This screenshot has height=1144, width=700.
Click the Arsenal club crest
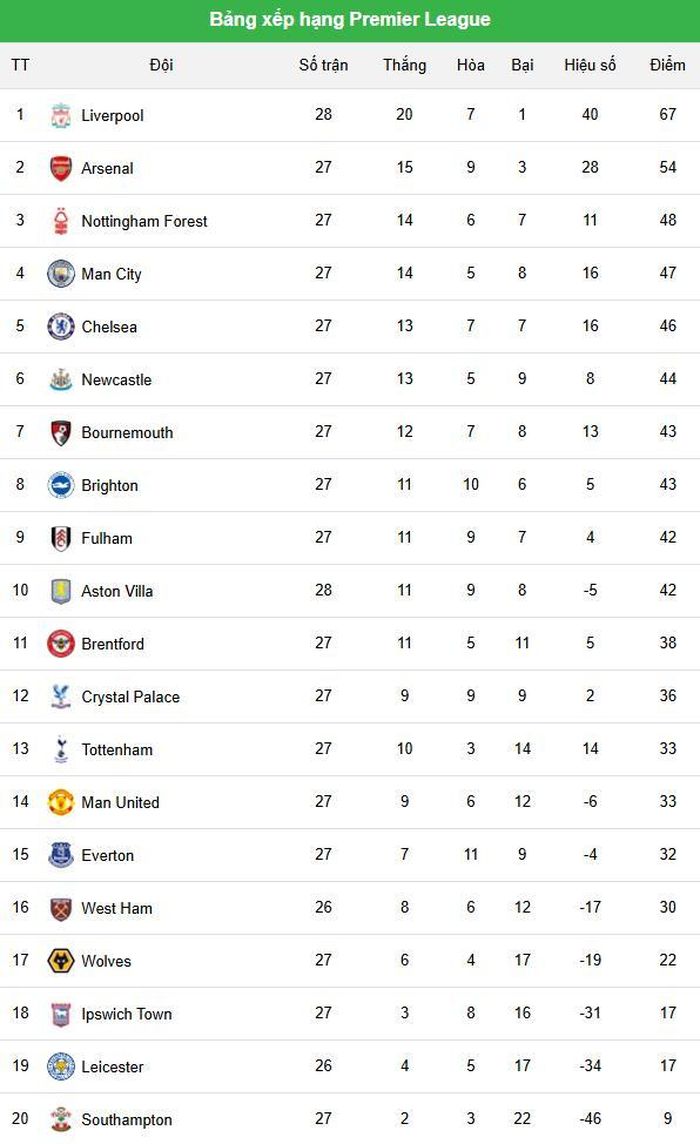point(61,168)
